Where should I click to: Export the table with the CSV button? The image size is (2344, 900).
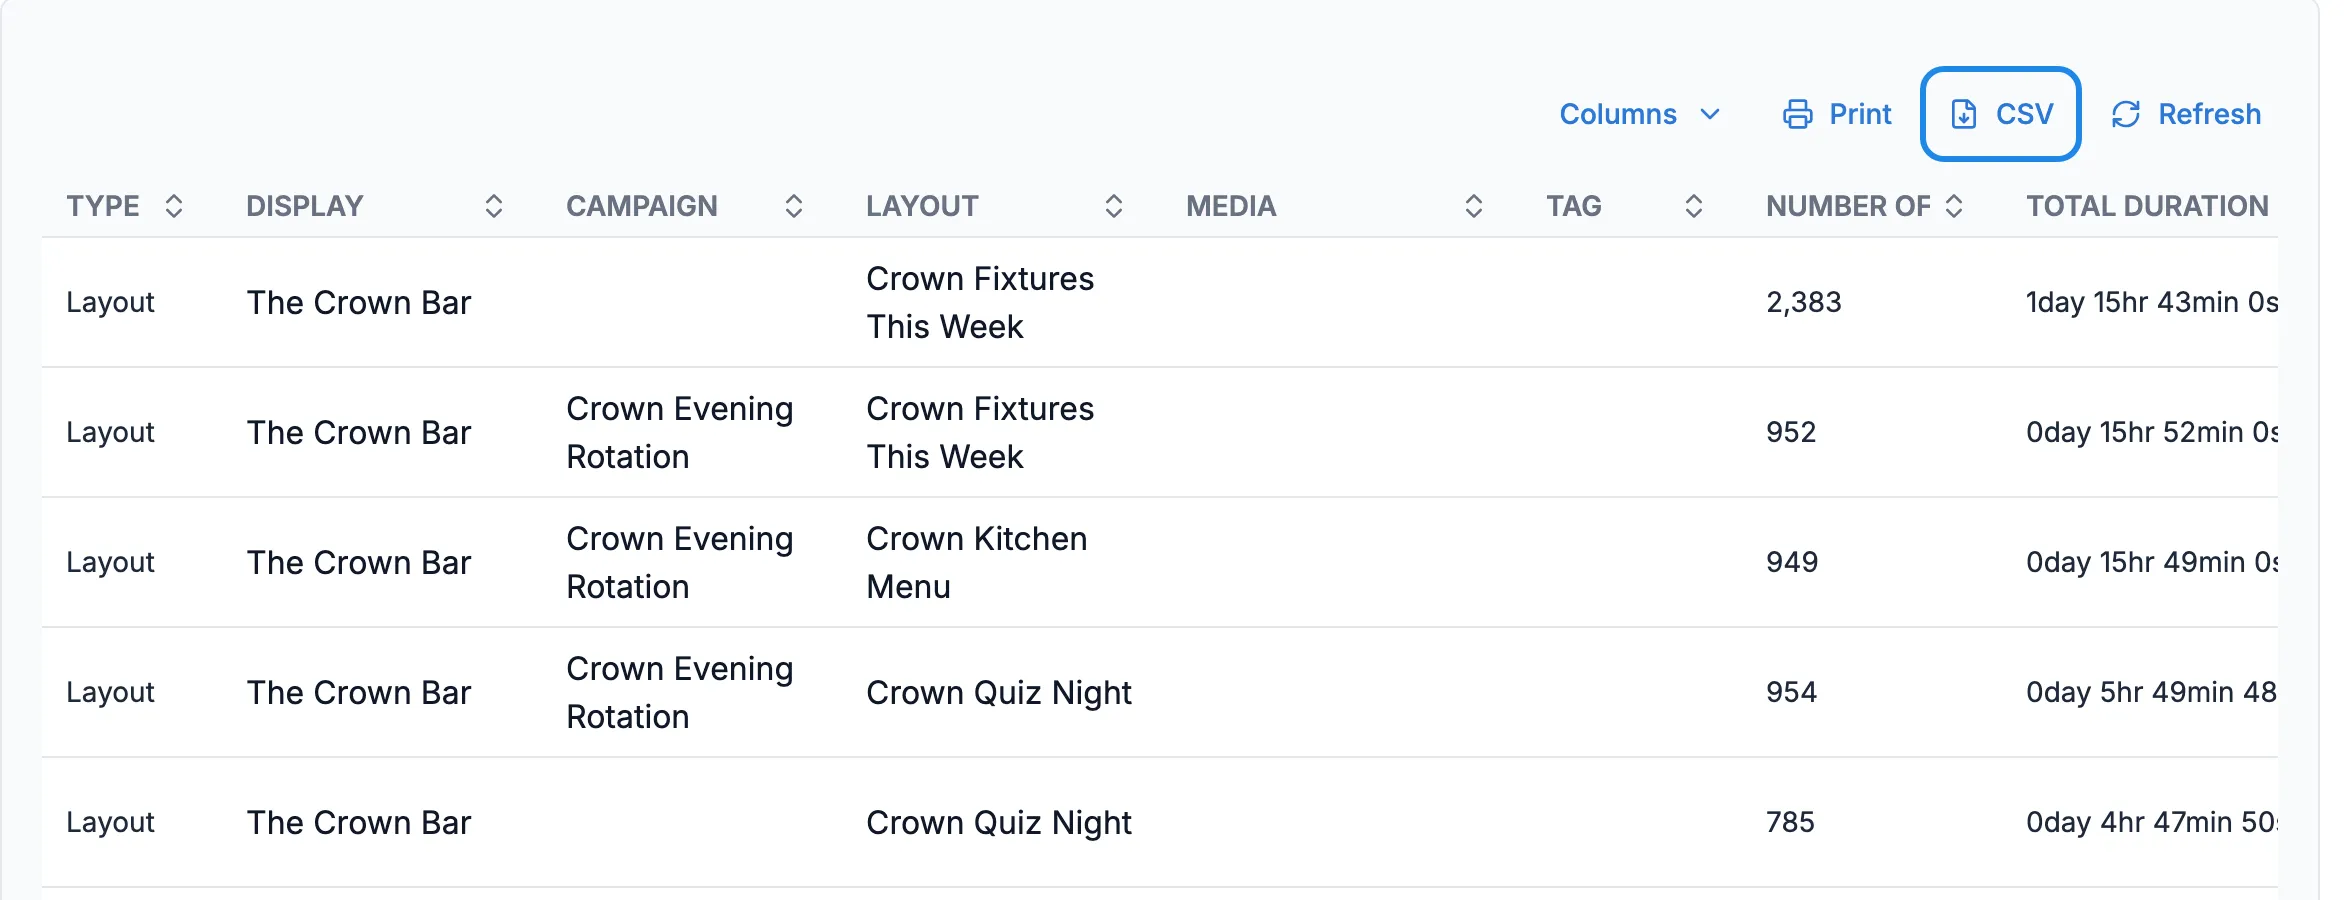pyautogui.click(x=2001, y=114)
